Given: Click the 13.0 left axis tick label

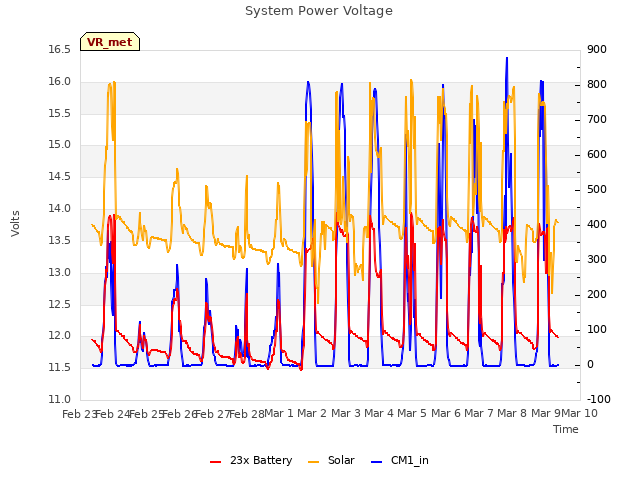Looking at the screenshot, I should pyautogui.click(x=60, y=272).
